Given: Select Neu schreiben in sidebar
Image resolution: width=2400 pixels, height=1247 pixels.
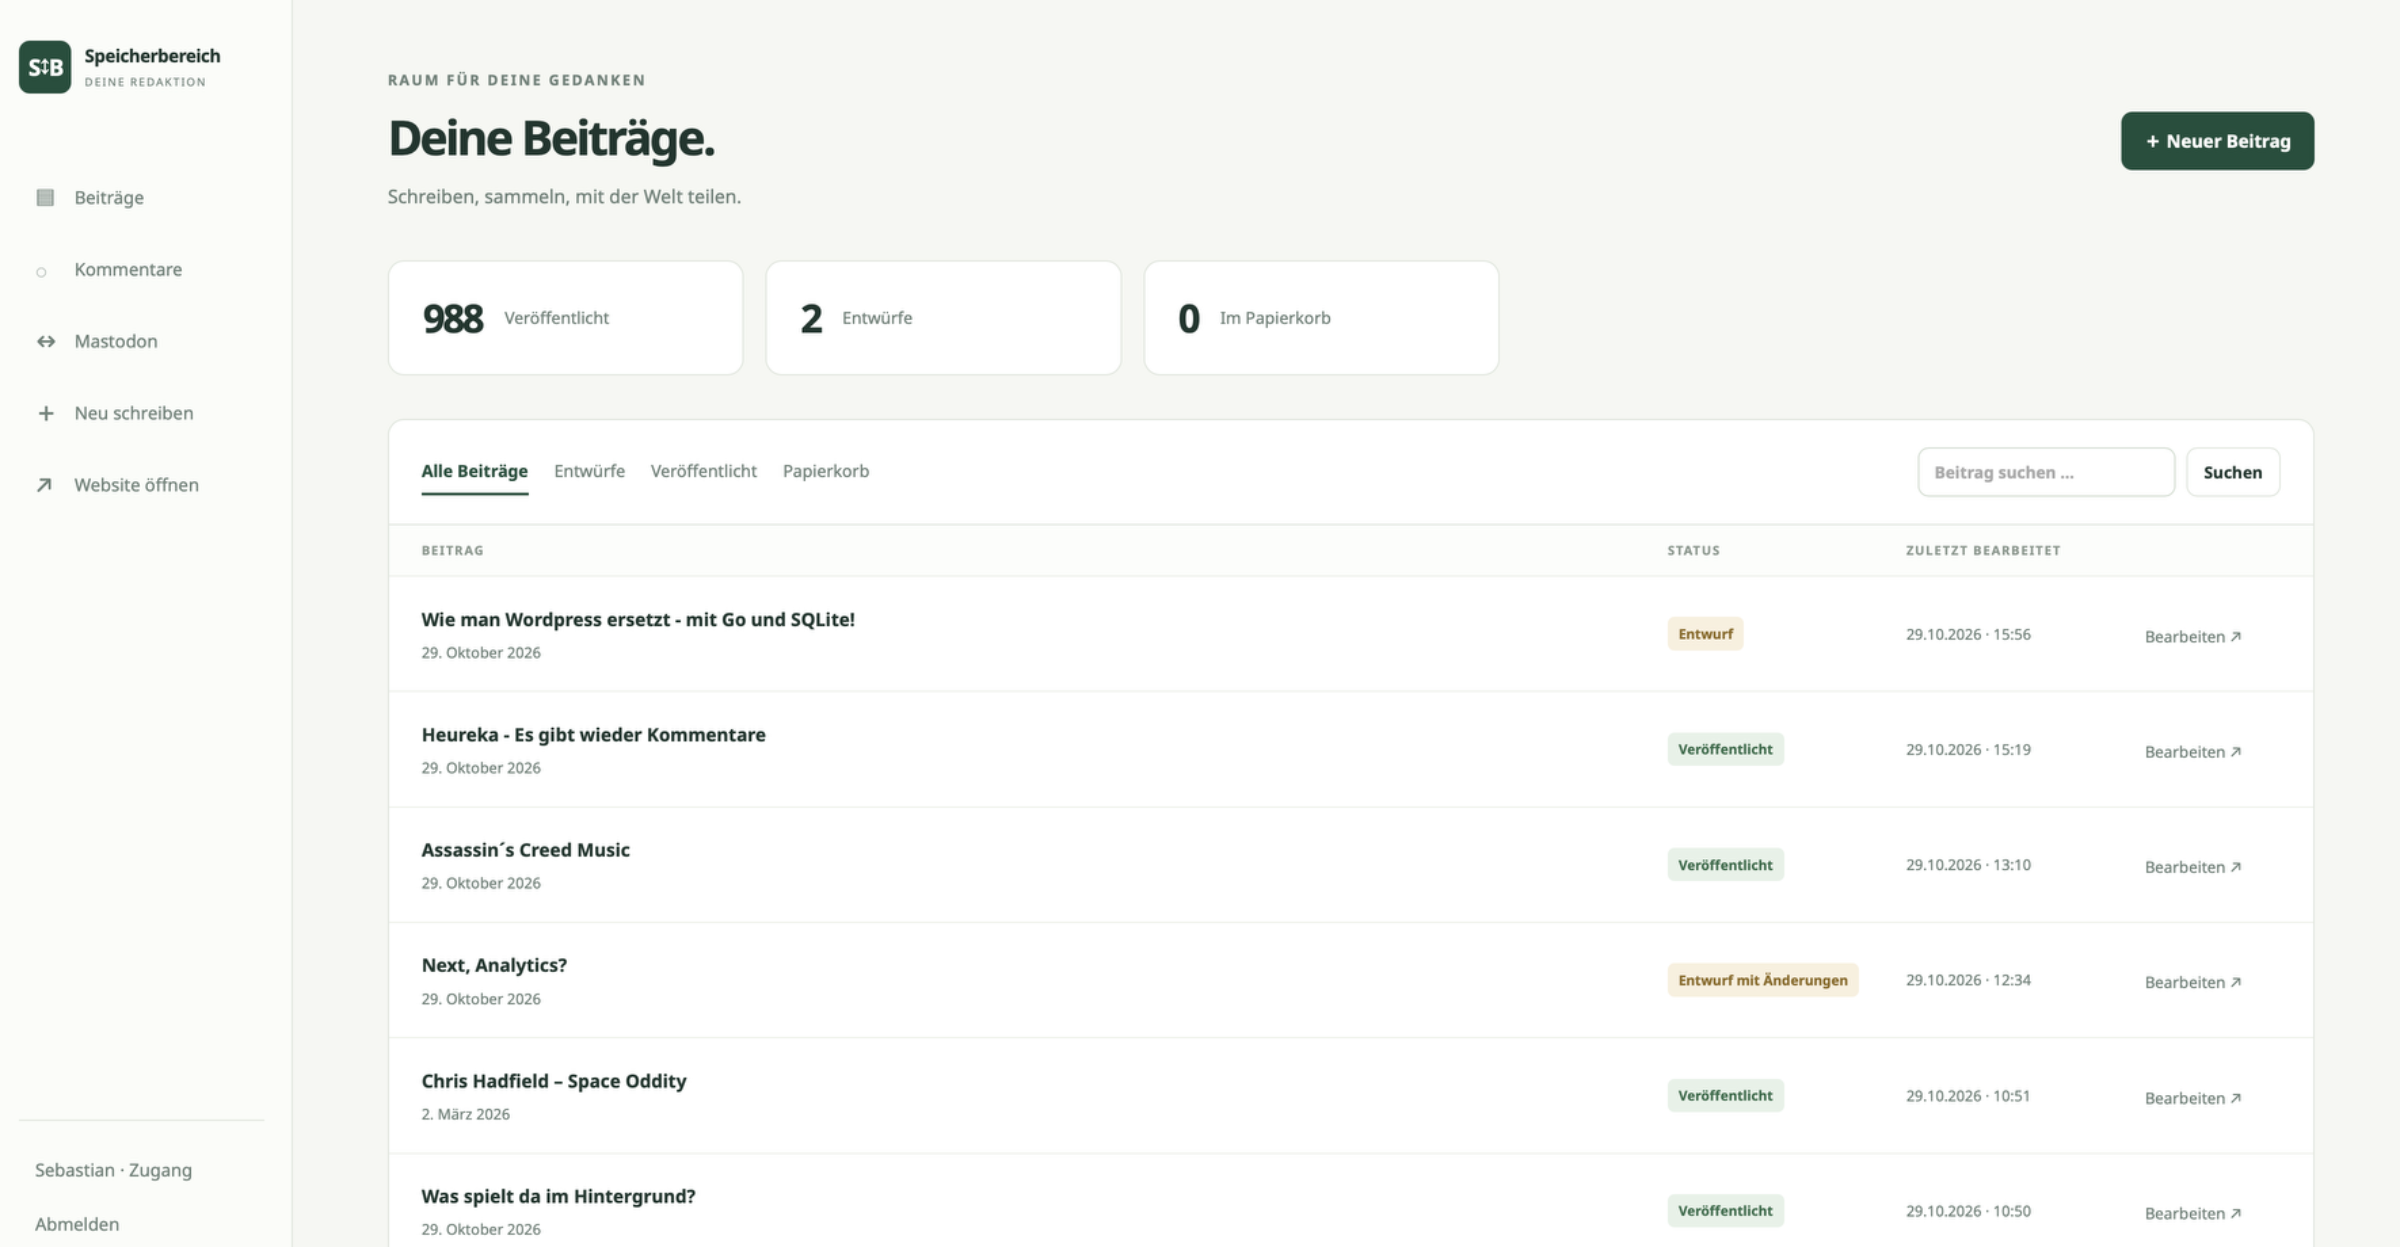Looking at the screenshot, I should tap(134, 413).
